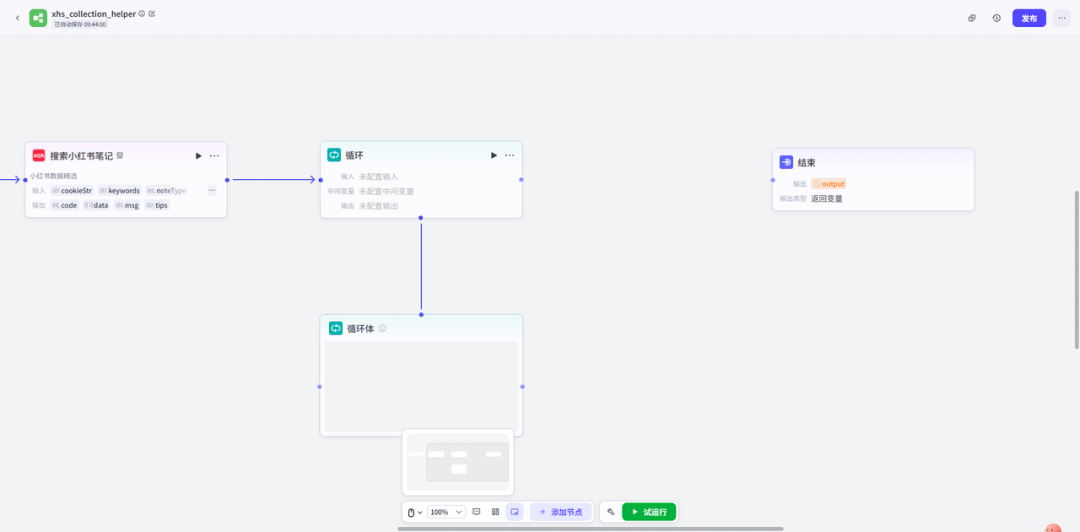This screenshot has height=532, width=1080.
Task: Open the top-right more options menu
Action: [x=1061, y=18]
